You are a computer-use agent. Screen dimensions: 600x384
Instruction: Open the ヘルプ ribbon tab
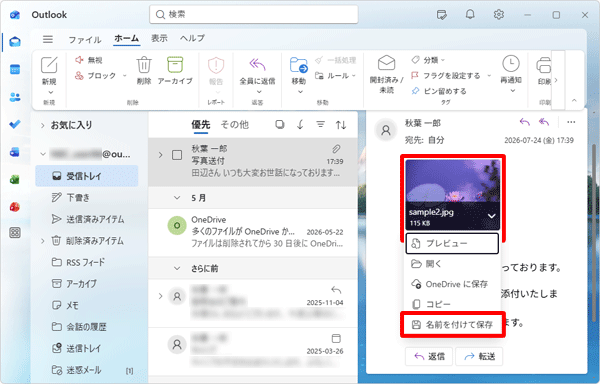pyautogui.click(x=192, y=38)
